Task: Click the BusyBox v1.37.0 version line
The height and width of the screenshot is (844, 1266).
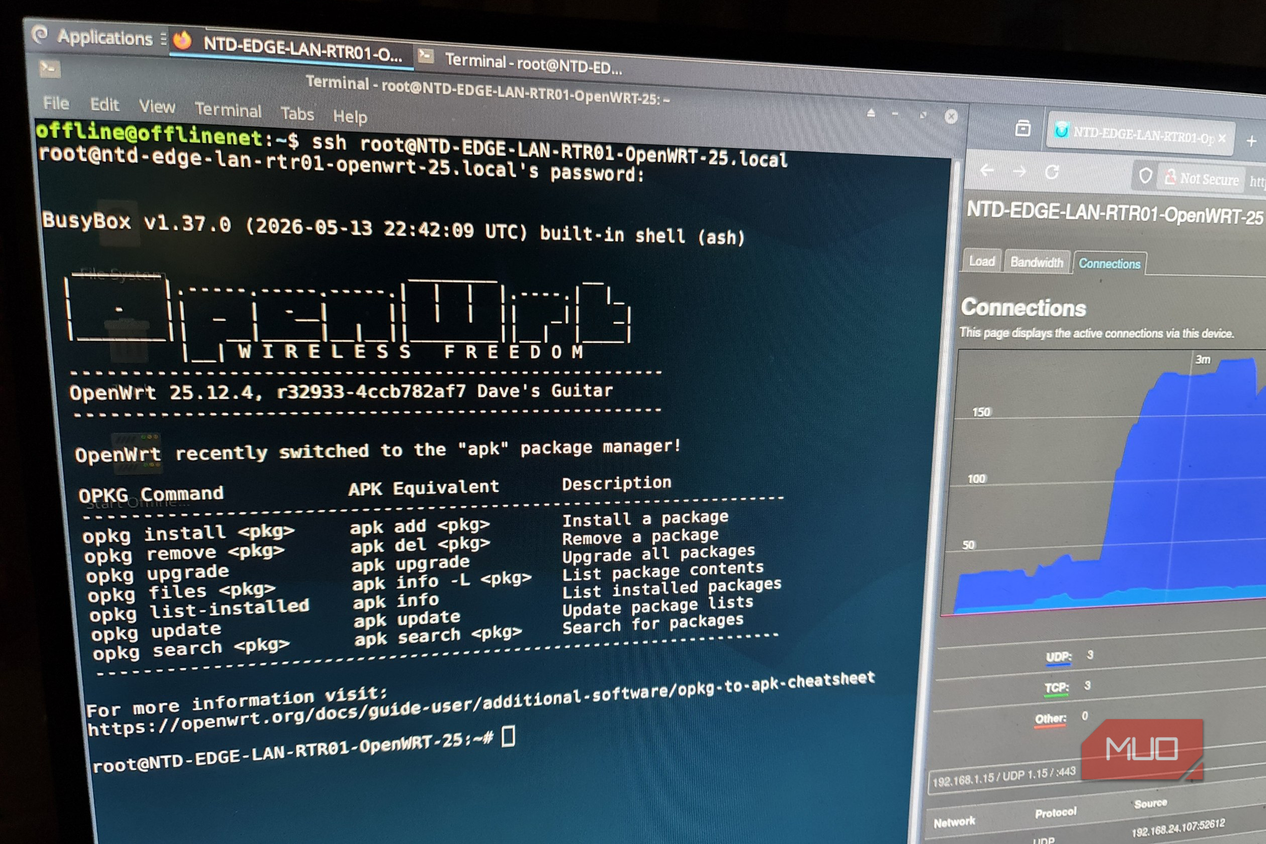Action: (393, 227)
